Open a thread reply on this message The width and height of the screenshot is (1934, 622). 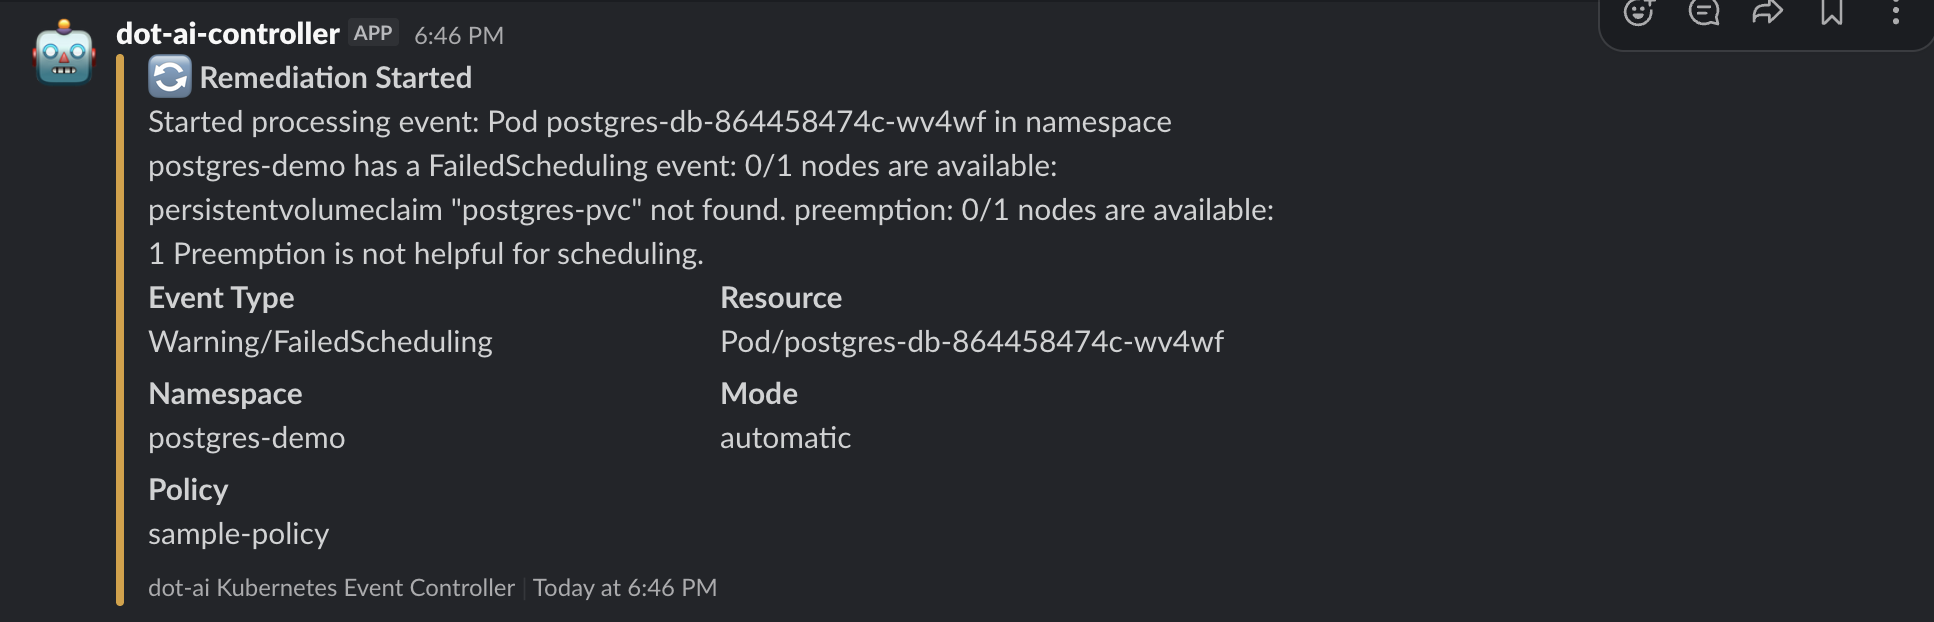(x=1704, y=14)
